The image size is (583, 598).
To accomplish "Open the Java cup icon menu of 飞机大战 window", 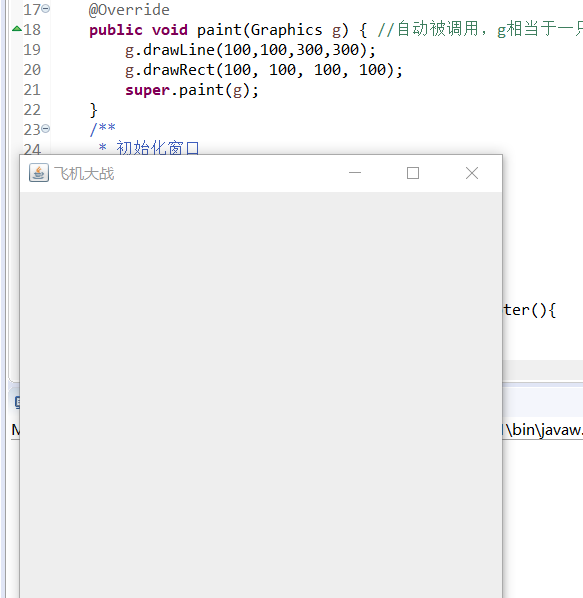I will 39,173.
